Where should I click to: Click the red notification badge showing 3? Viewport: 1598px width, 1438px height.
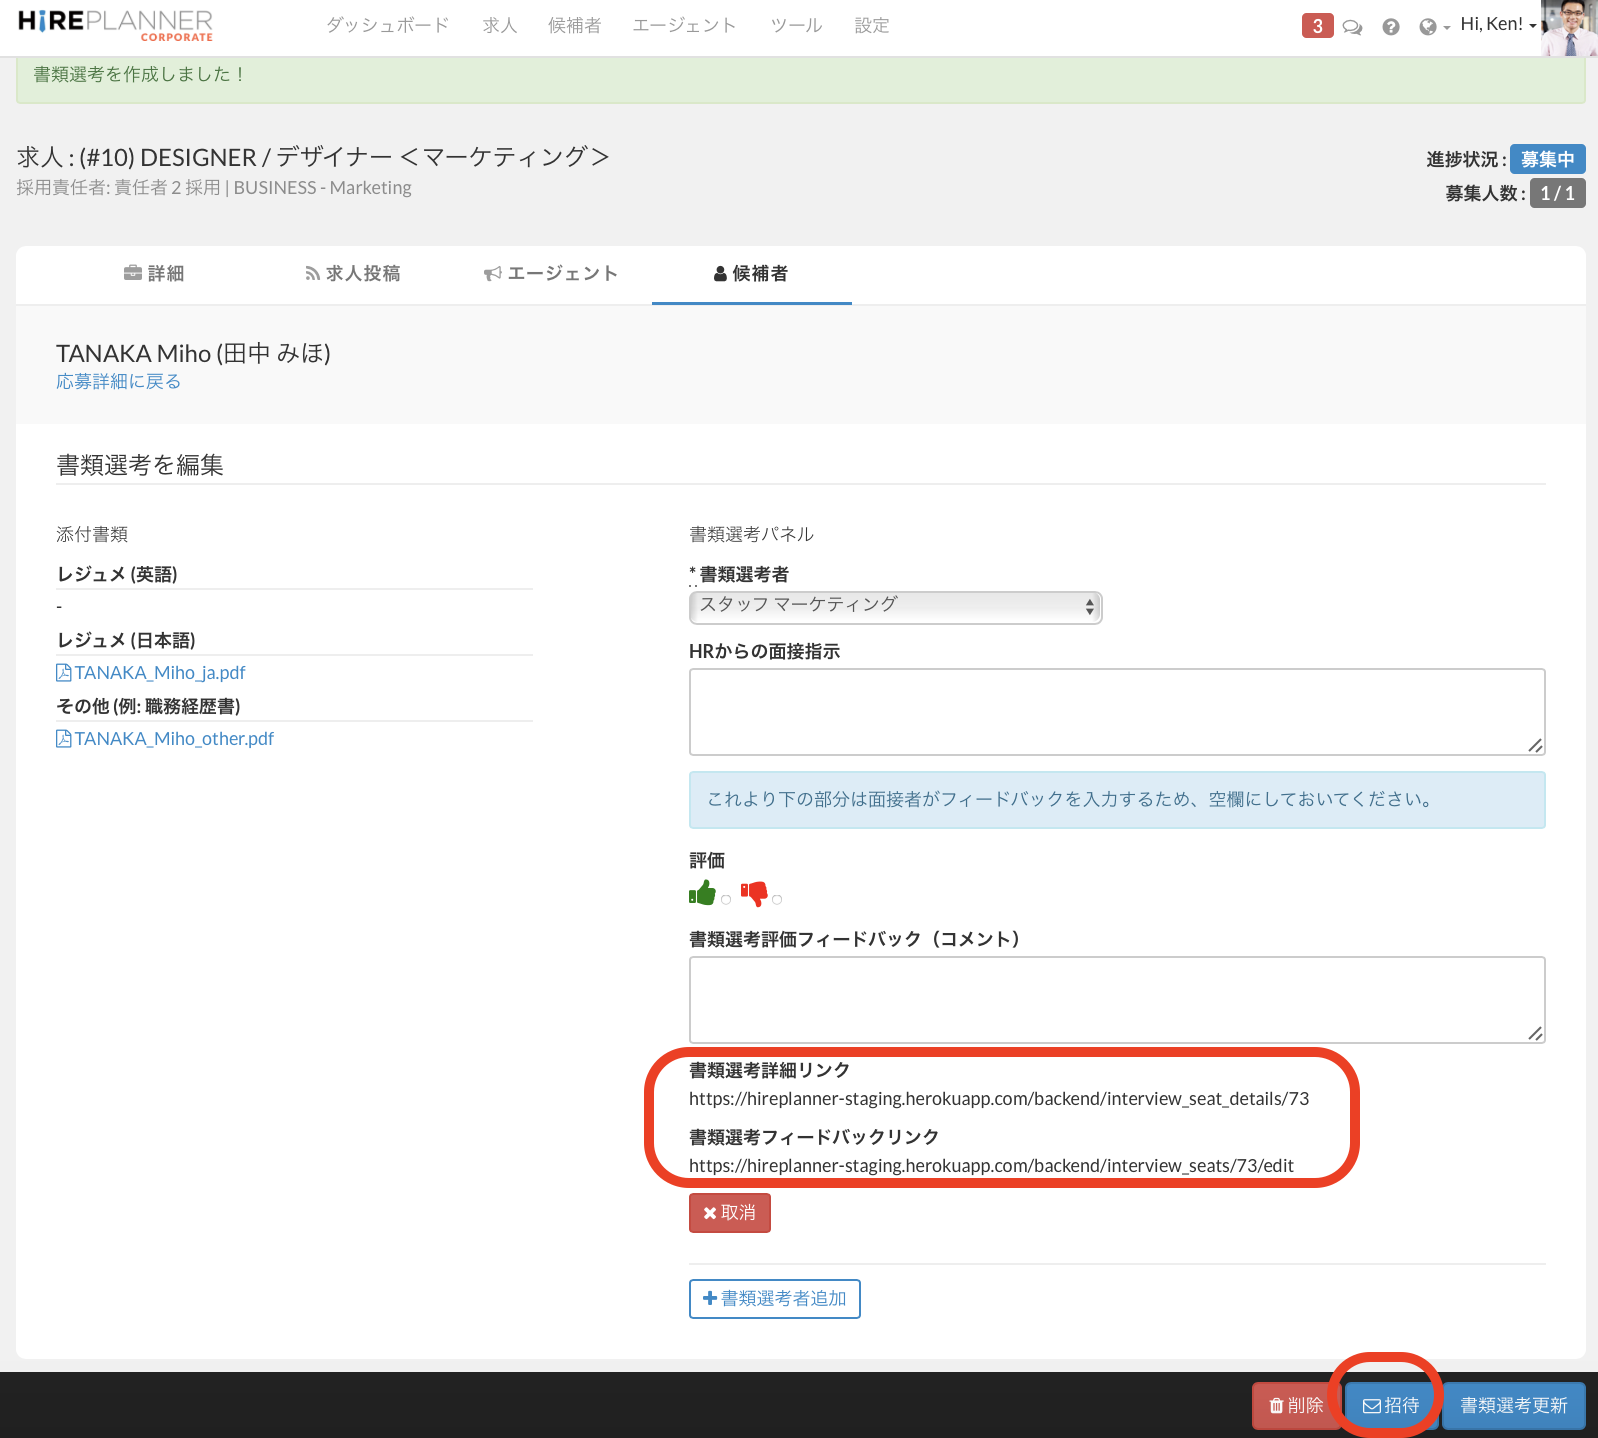pos(1317,26)
